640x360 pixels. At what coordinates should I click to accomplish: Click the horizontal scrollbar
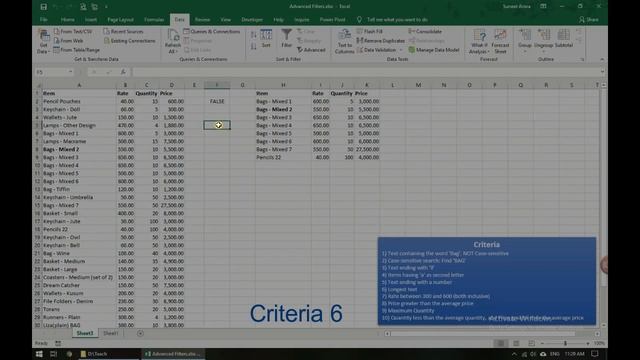coord(482,333)
